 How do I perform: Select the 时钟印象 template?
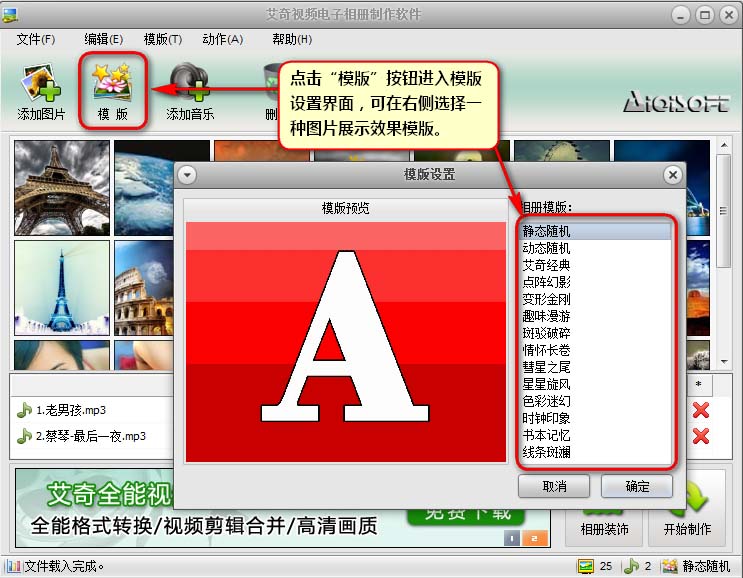point(596,418)
